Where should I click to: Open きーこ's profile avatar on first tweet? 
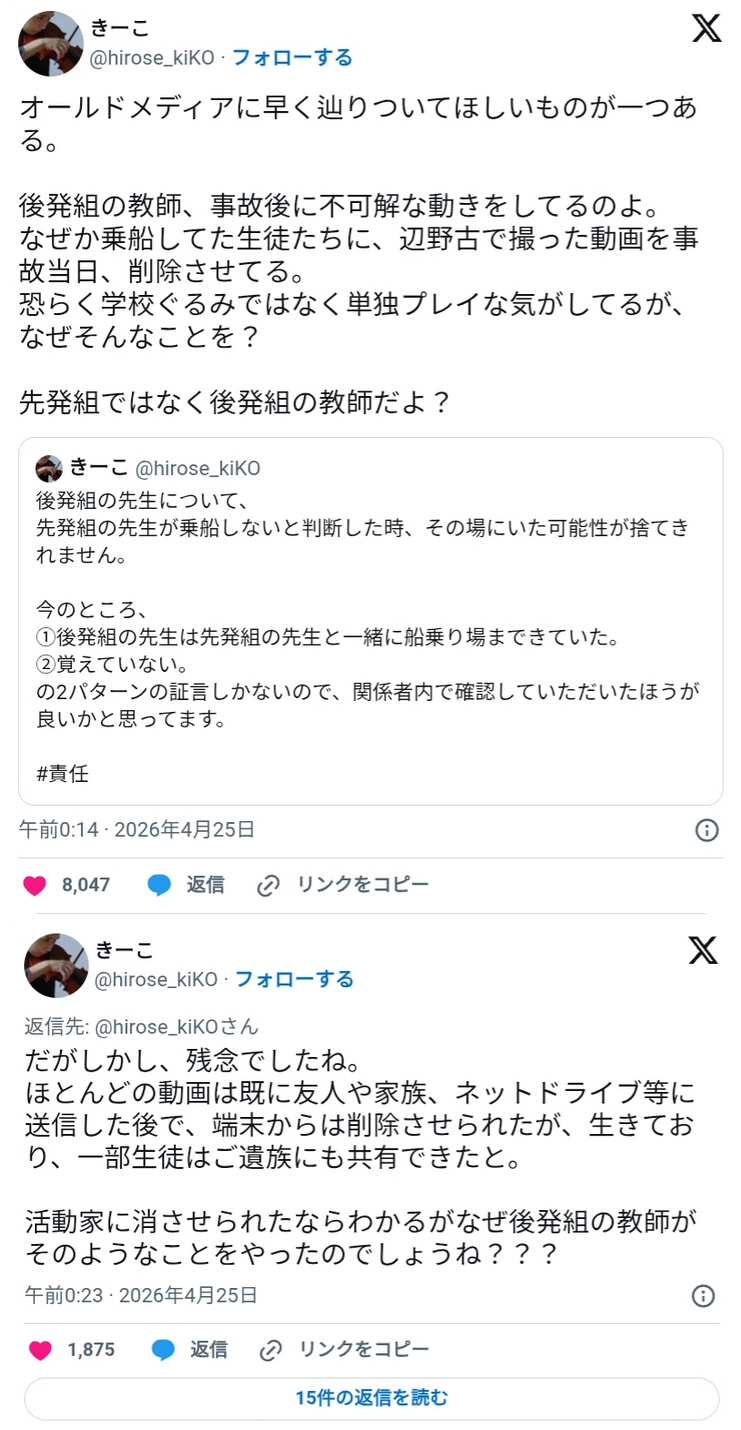coord(50,44)
